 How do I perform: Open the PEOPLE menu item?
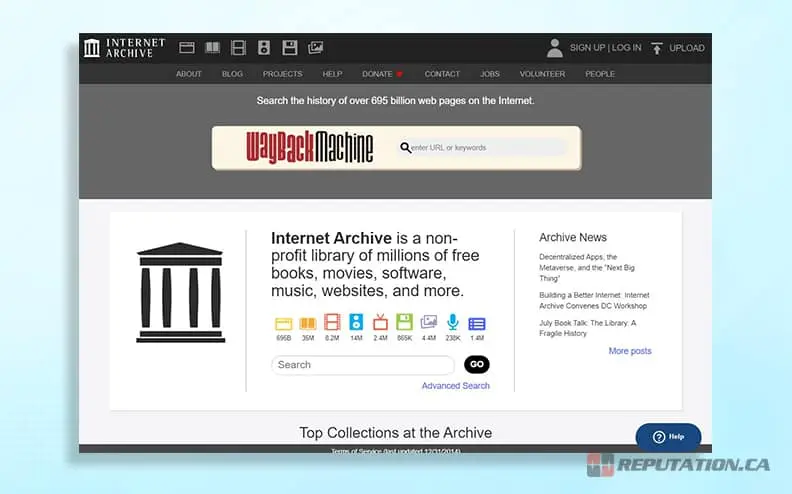click(600, 74)
